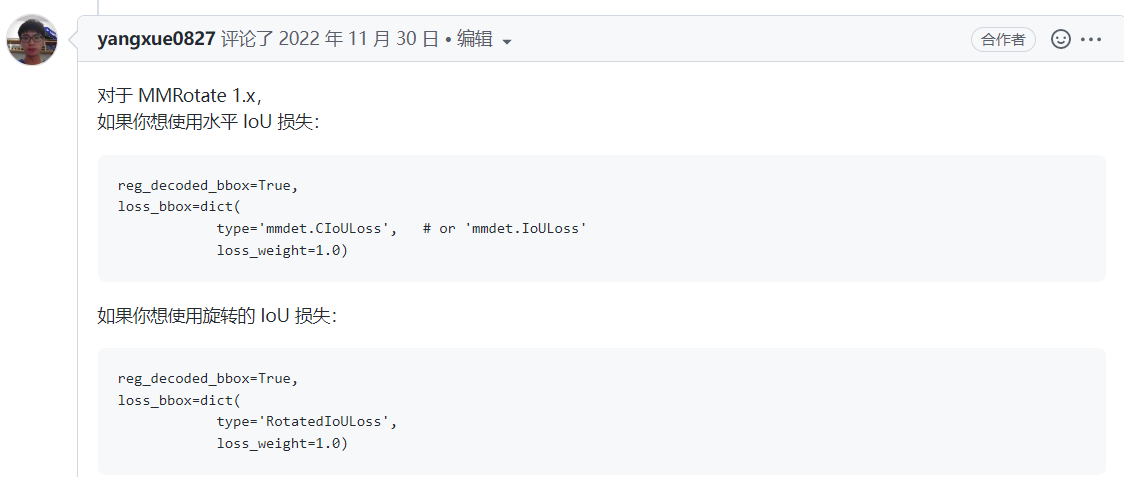Click the caret arrow beside 编辑
This screenshot has height=477, width=1124.
tap(506, 41)
